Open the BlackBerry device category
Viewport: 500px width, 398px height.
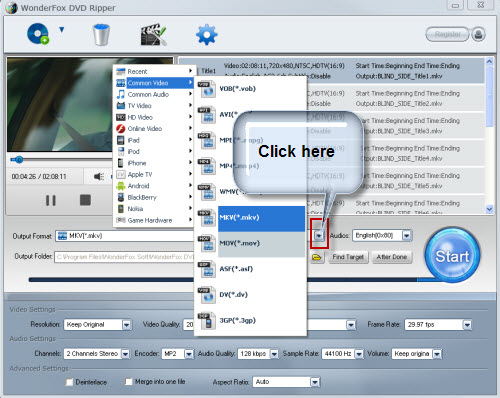[x=154, y=197]
